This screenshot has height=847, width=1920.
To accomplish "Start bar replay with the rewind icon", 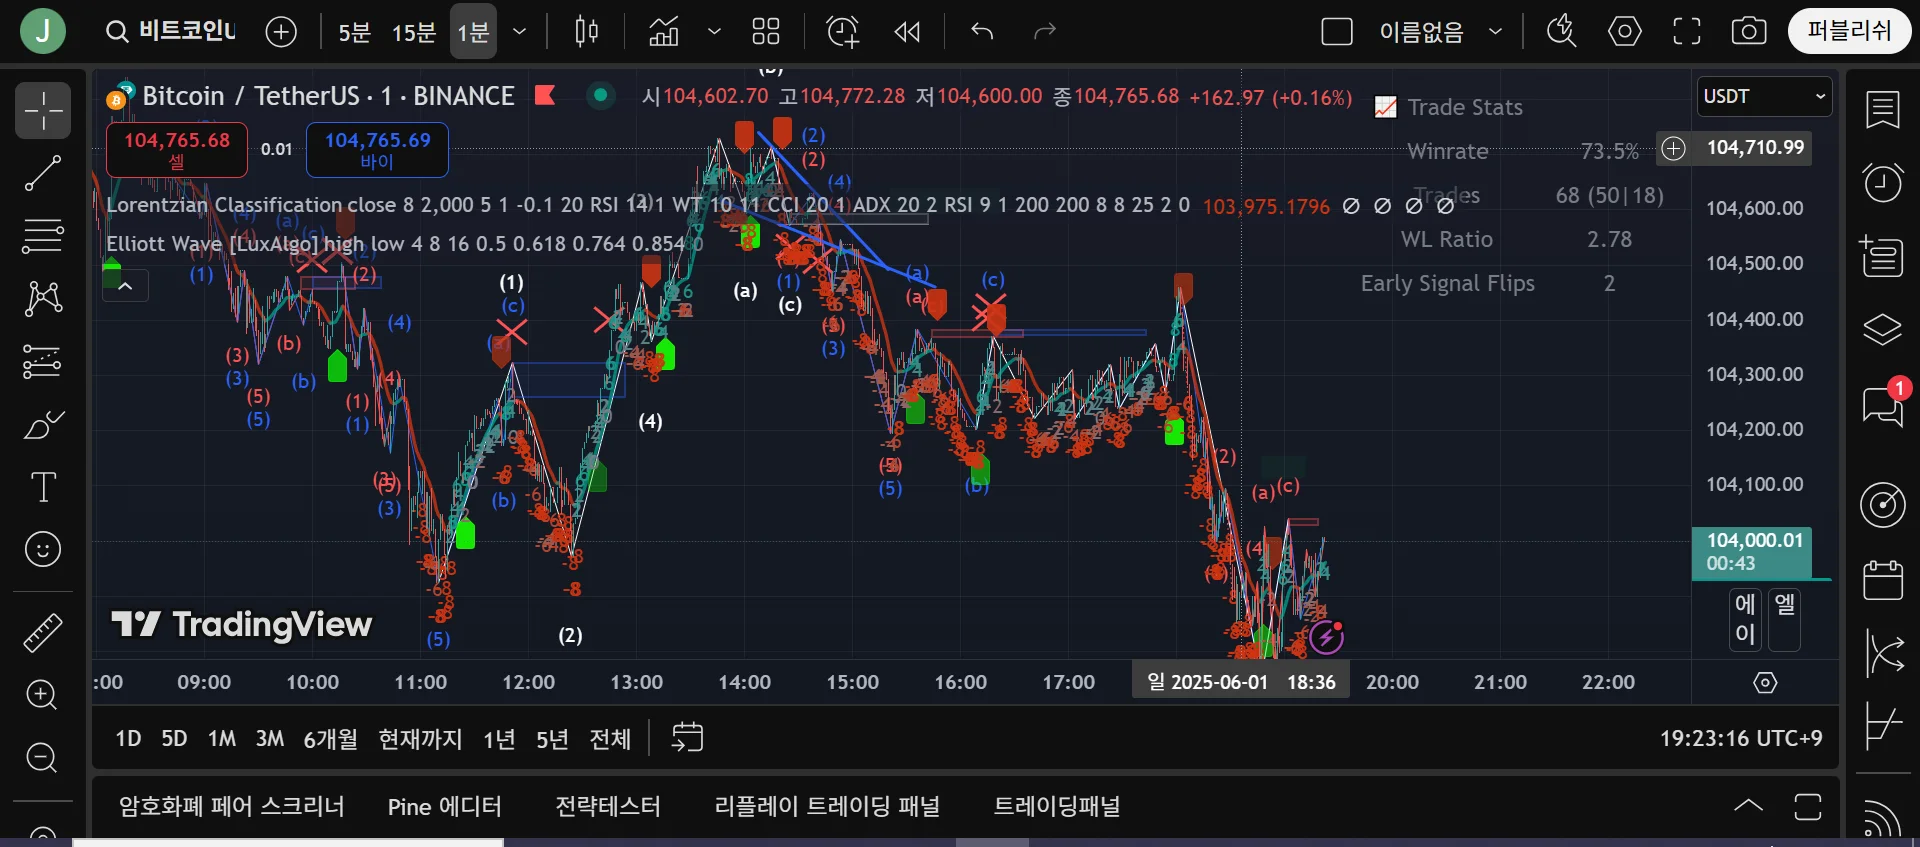I will coord(907,32).
